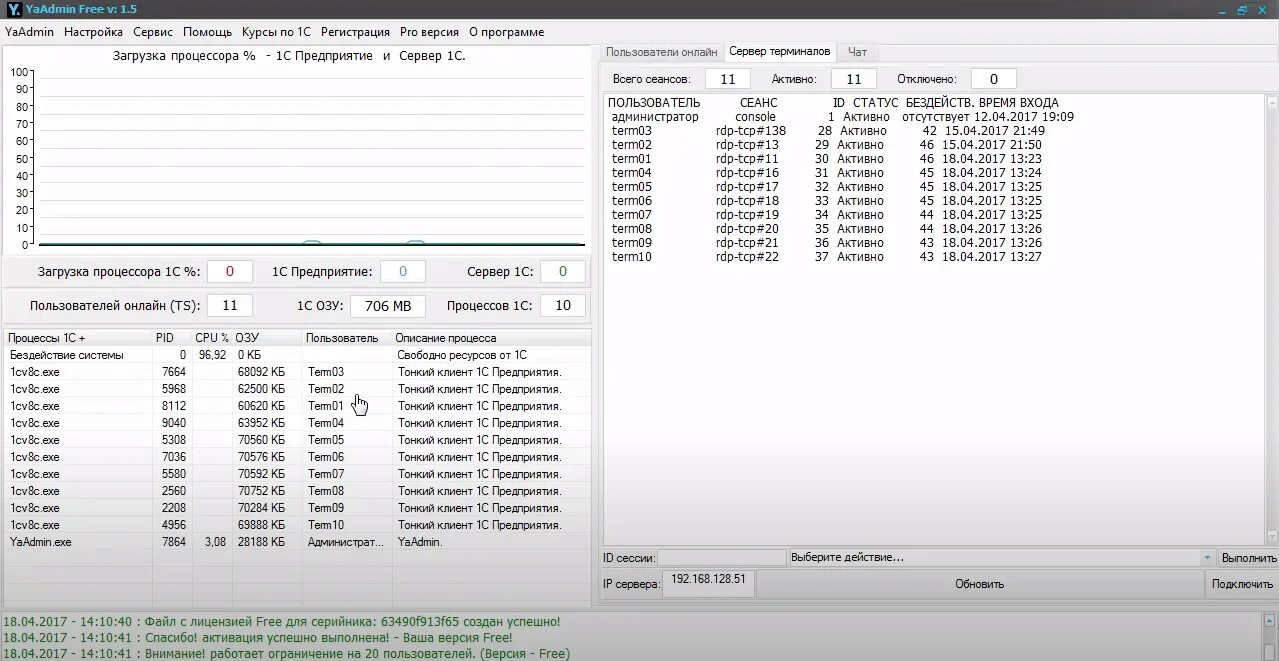Select the 1cv8c.exe row with PID 7664

298,372
